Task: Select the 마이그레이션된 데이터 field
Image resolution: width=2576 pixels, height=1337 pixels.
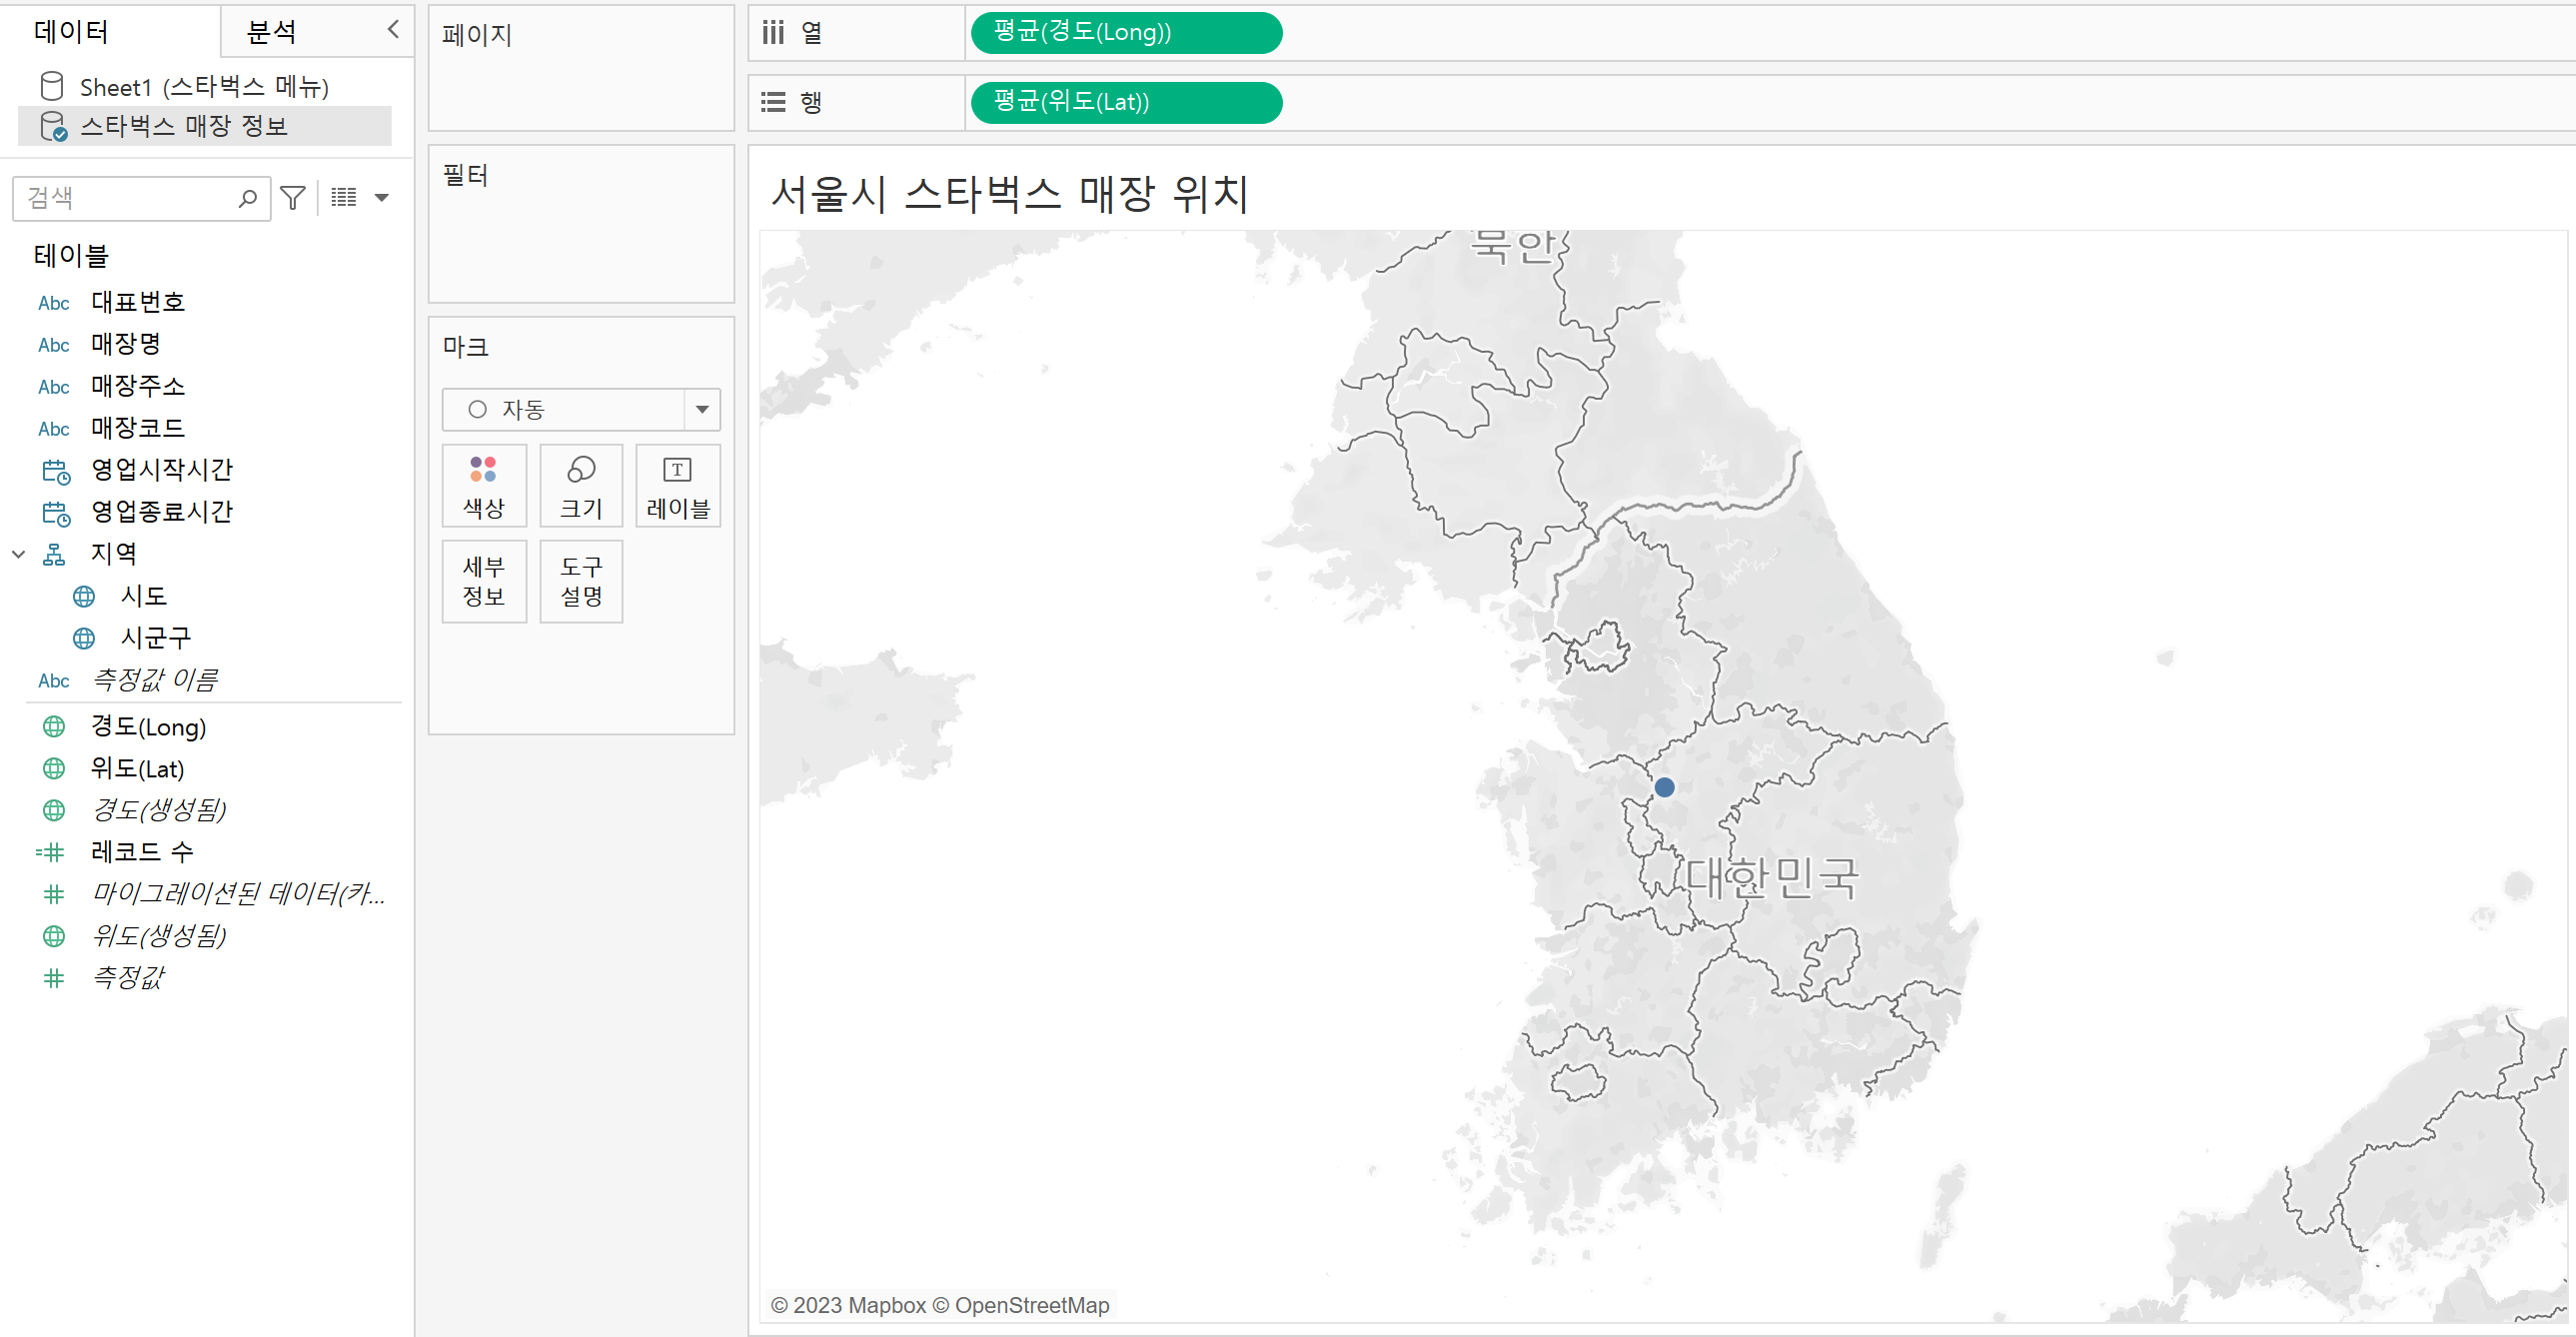Action: (x=238, y=894)
